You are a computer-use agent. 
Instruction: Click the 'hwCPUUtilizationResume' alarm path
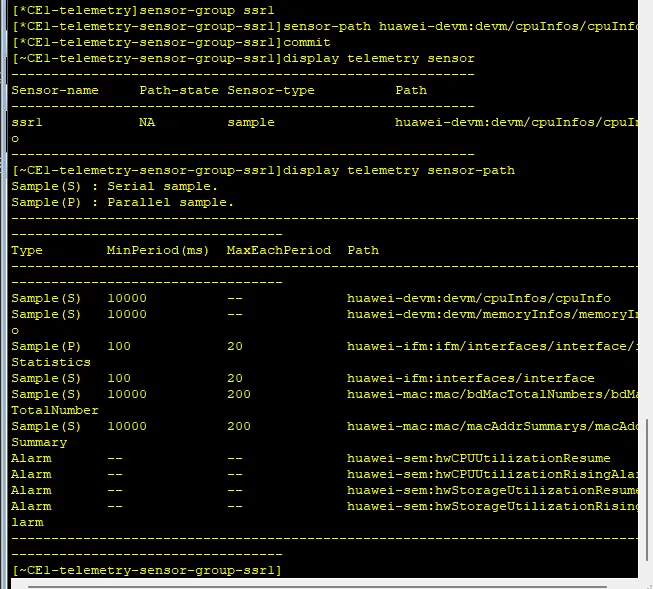(479, 458)
